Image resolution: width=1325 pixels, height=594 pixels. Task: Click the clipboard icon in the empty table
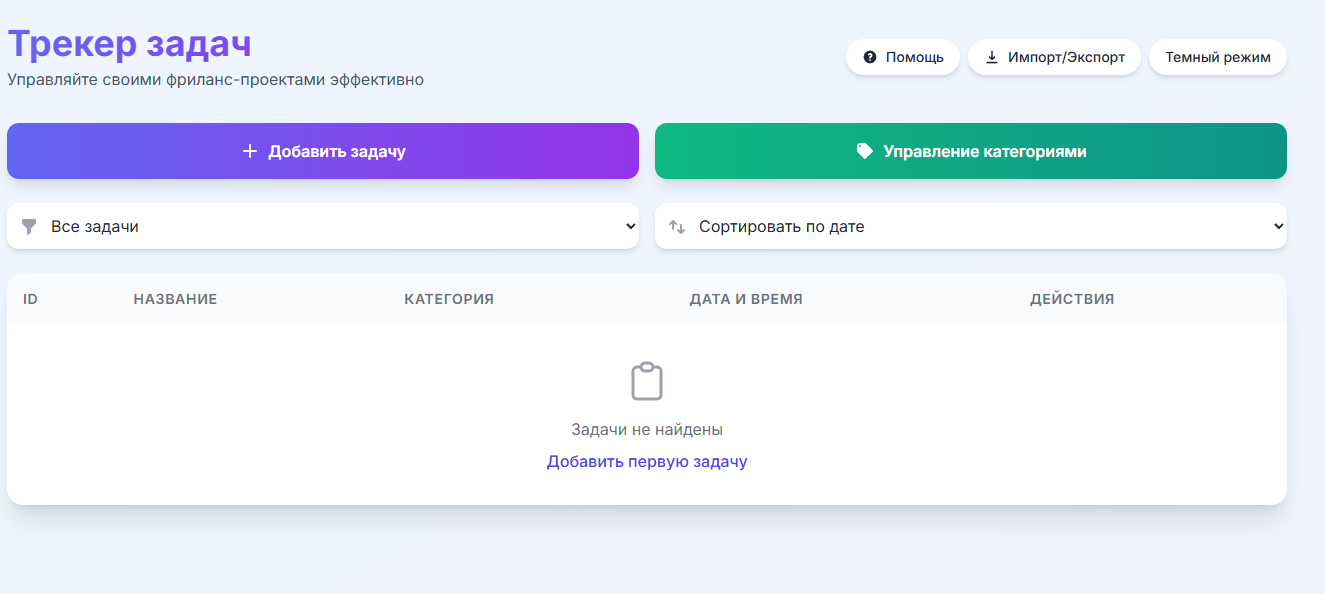[x=647, y=382]
